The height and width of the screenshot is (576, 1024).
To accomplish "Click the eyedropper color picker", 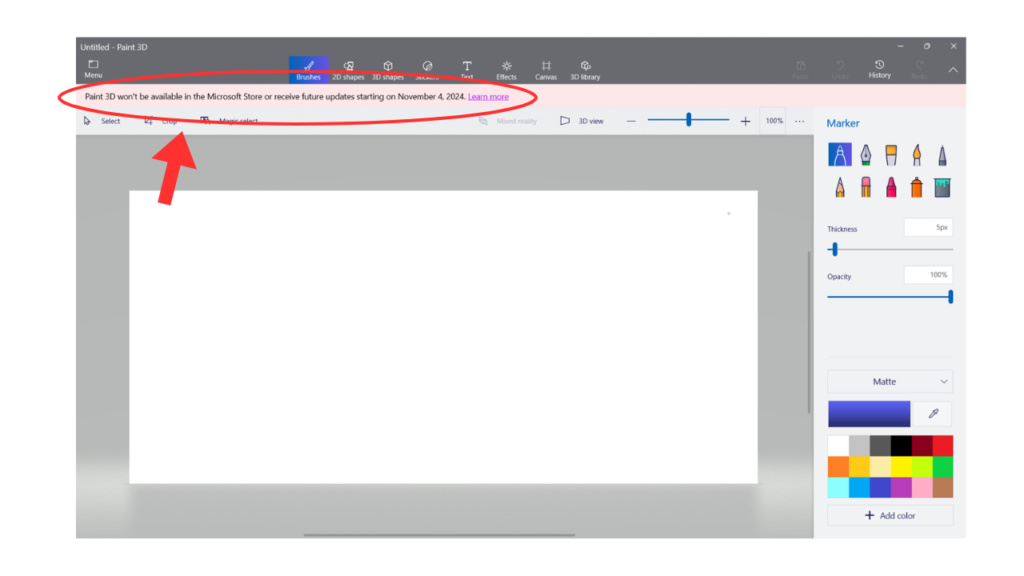I will pos(933,413).
